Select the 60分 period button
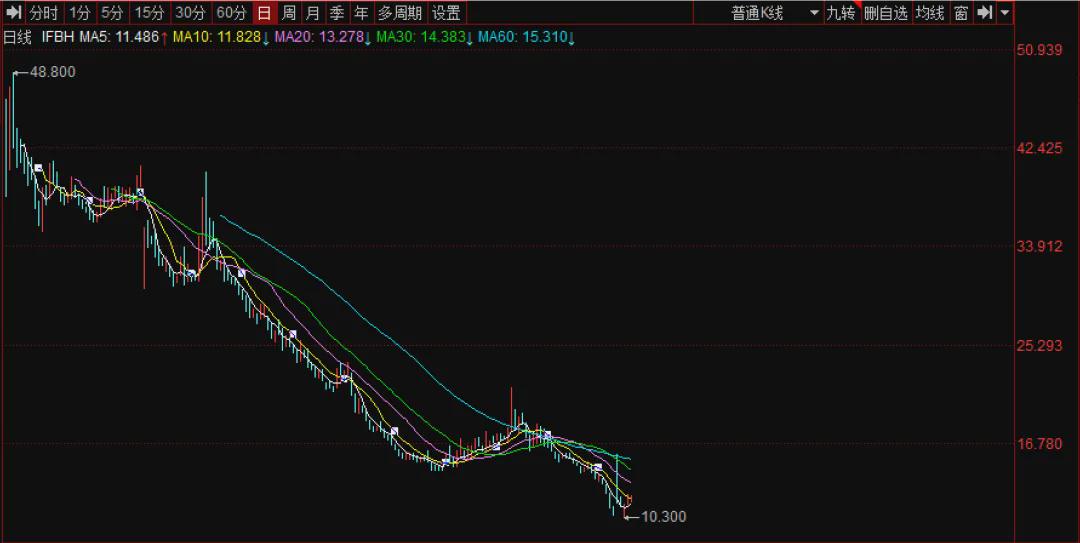The height and width of the screenshot is (543, 1080). 231,13
